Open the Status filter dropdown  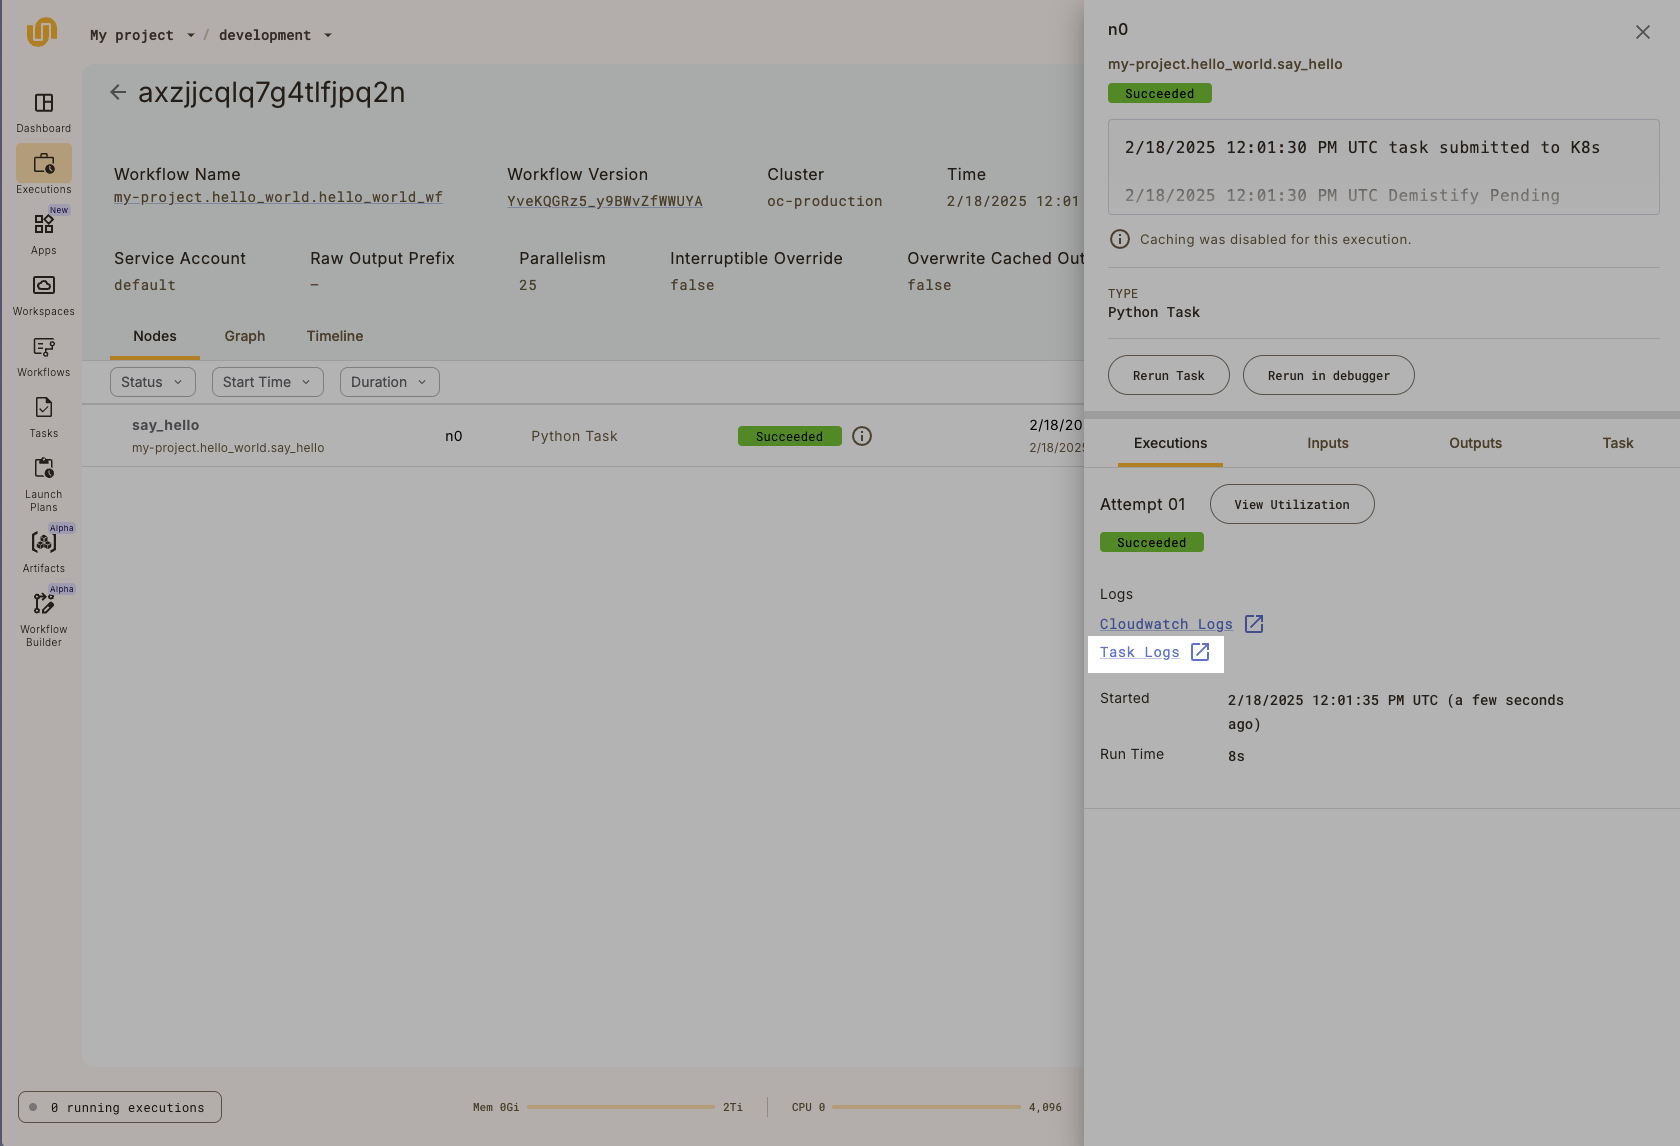(152, 381)
